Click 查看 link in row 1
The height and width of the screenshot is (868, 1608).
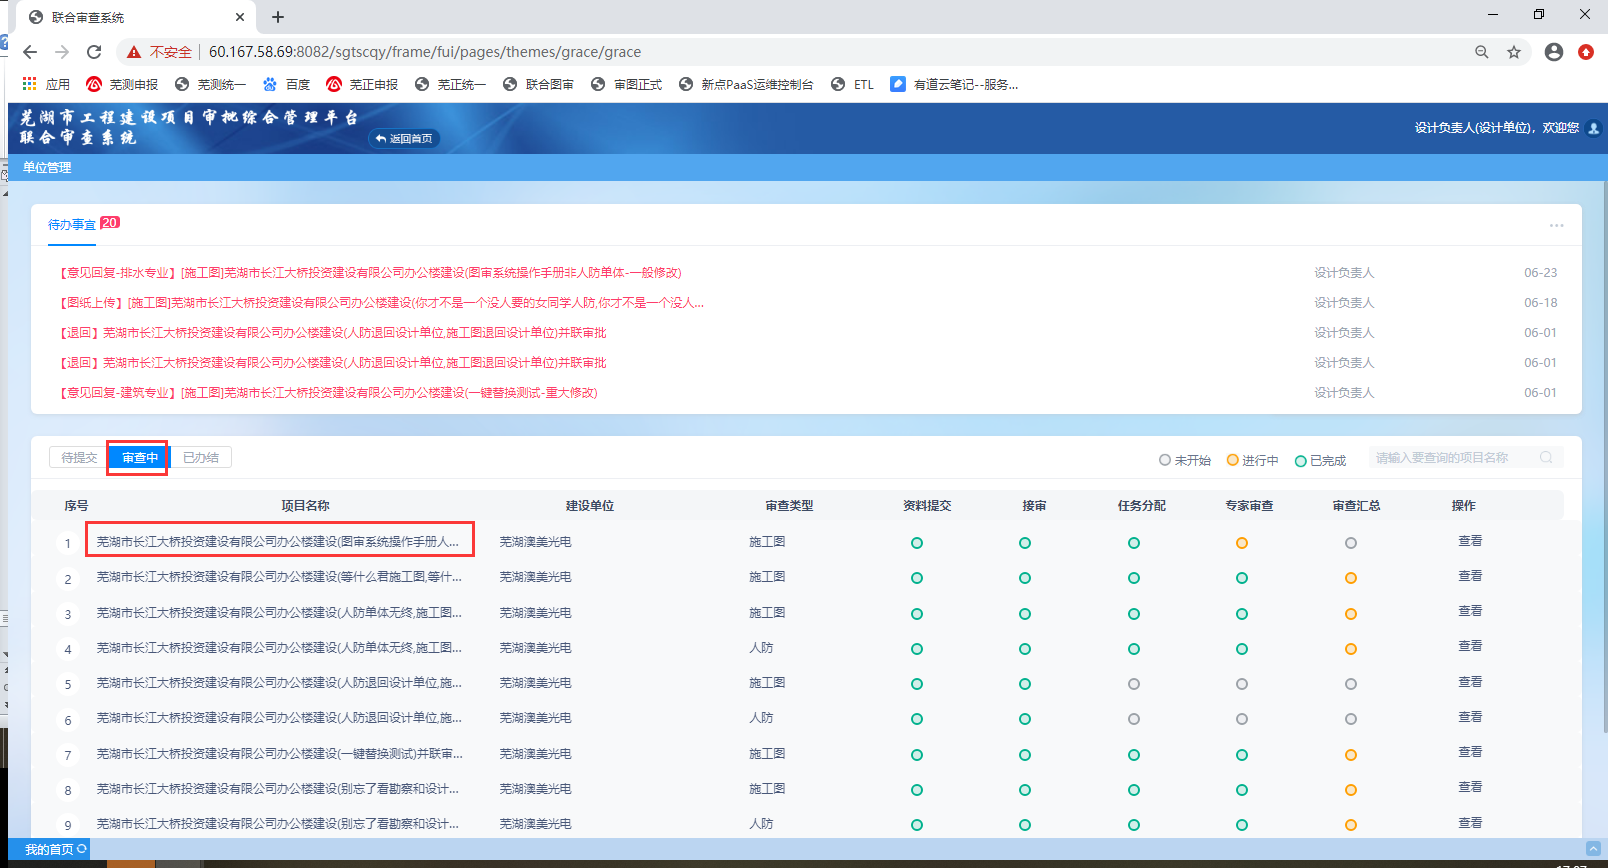(x=1470, y=541)
